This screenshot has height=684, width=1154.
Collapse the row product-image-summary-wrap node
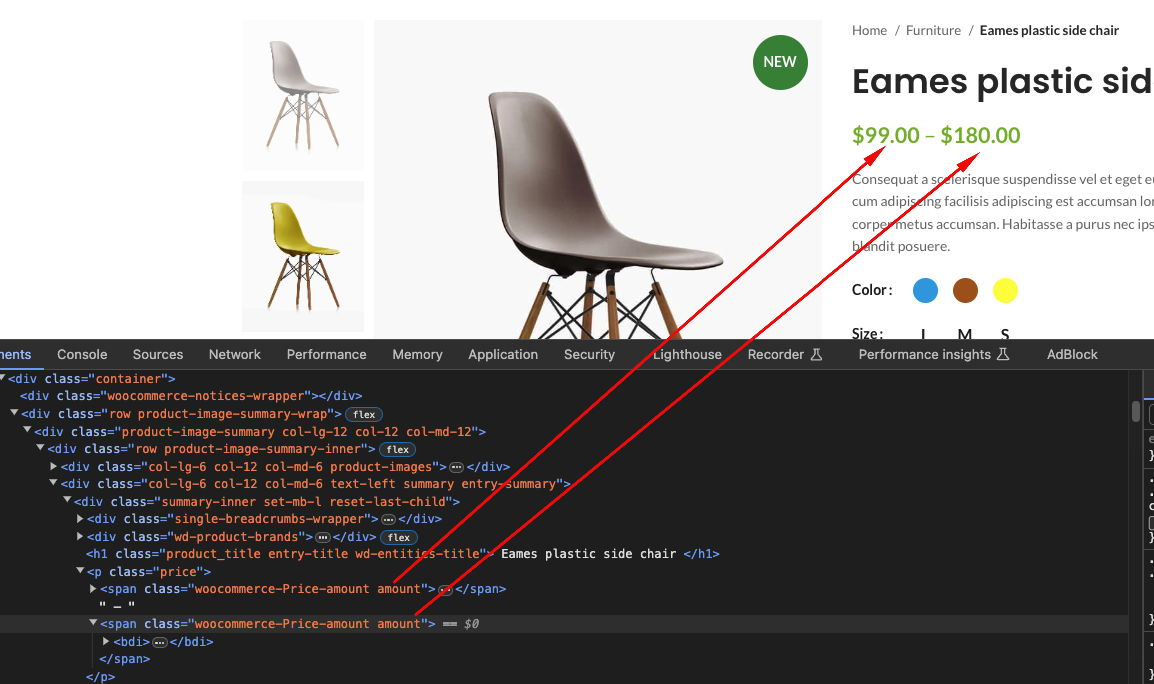pyautogui.click(x=14, y=413)
